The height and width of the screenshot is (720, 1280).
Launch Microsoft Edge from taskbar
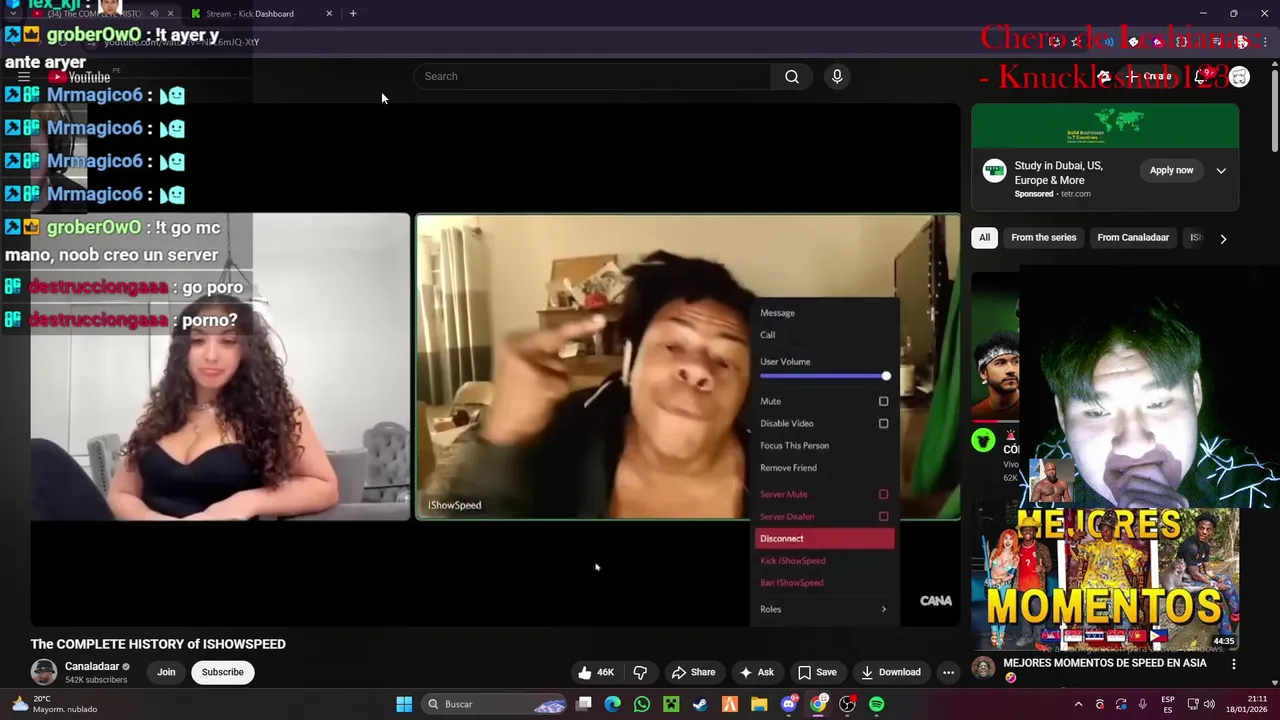tap(613, 704)
